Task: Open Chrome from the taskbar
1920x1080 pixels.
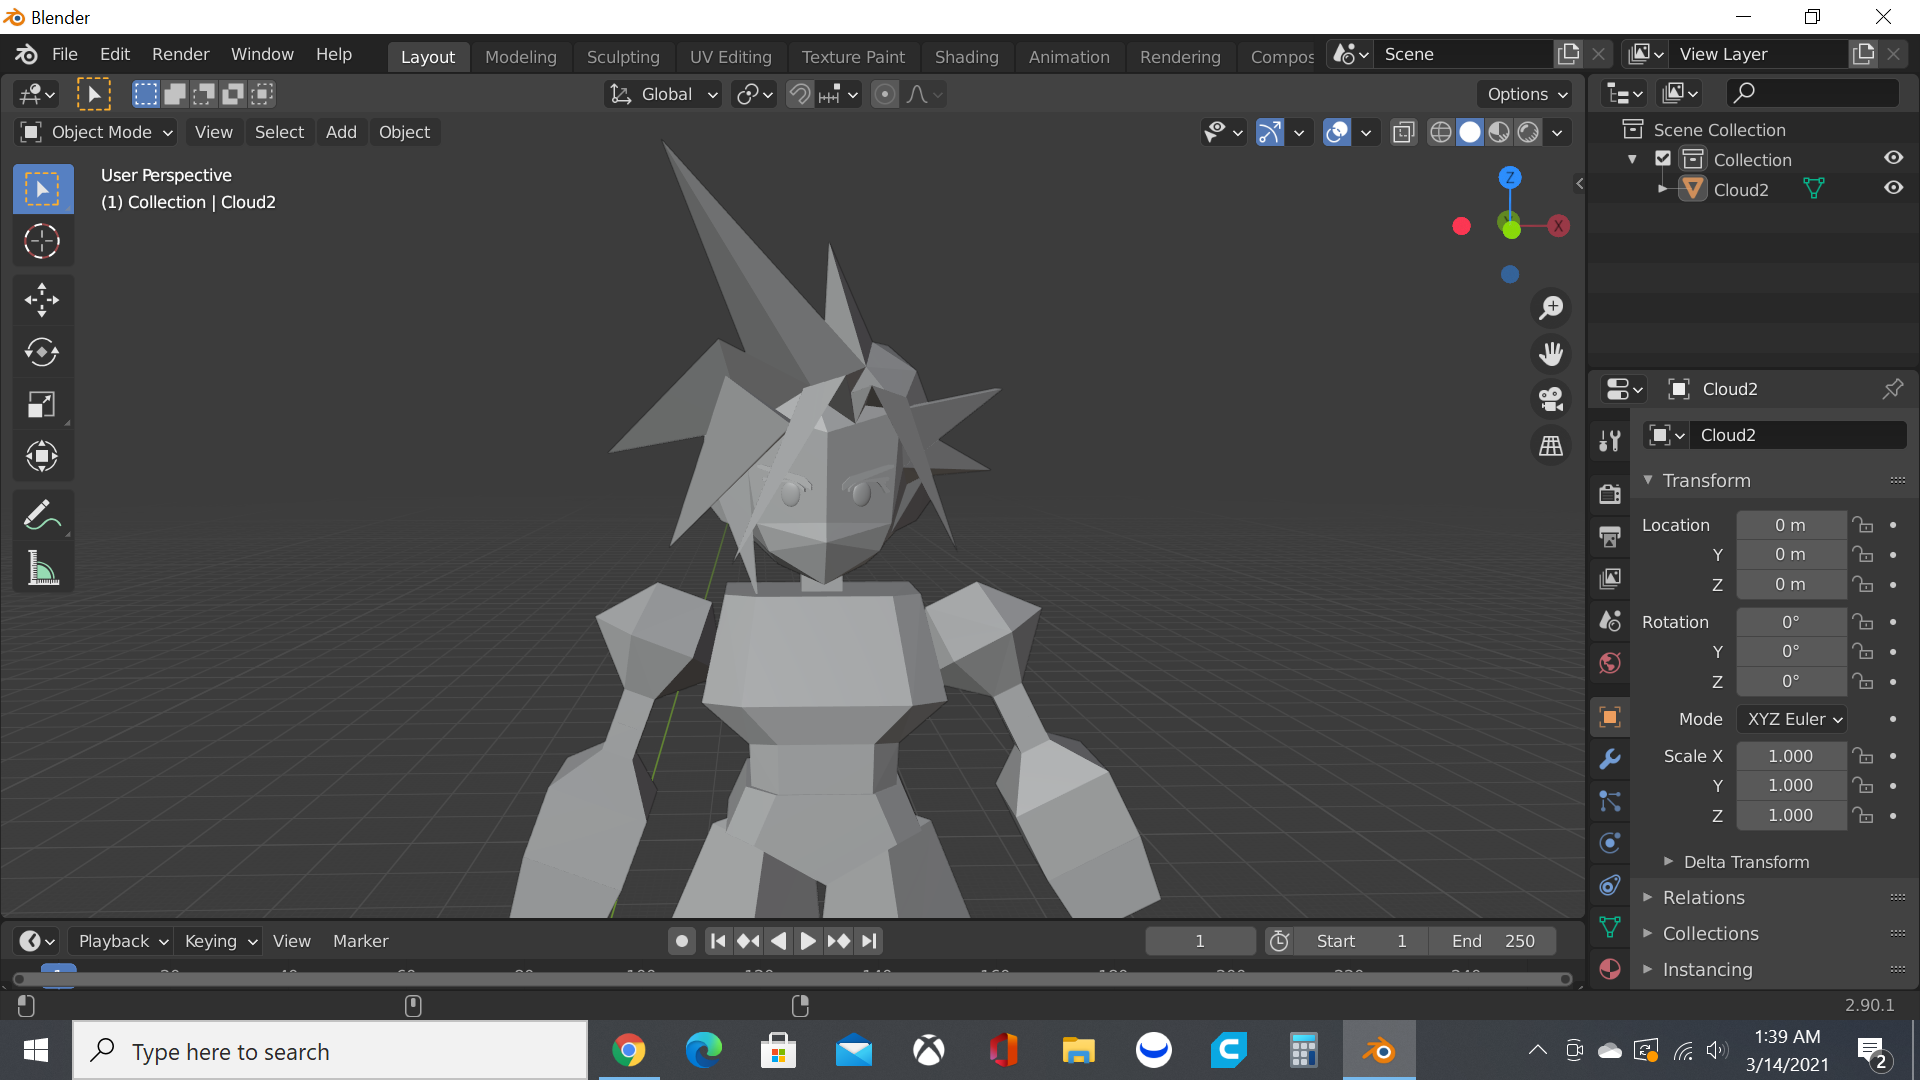Action: (x=629, y=1051)
